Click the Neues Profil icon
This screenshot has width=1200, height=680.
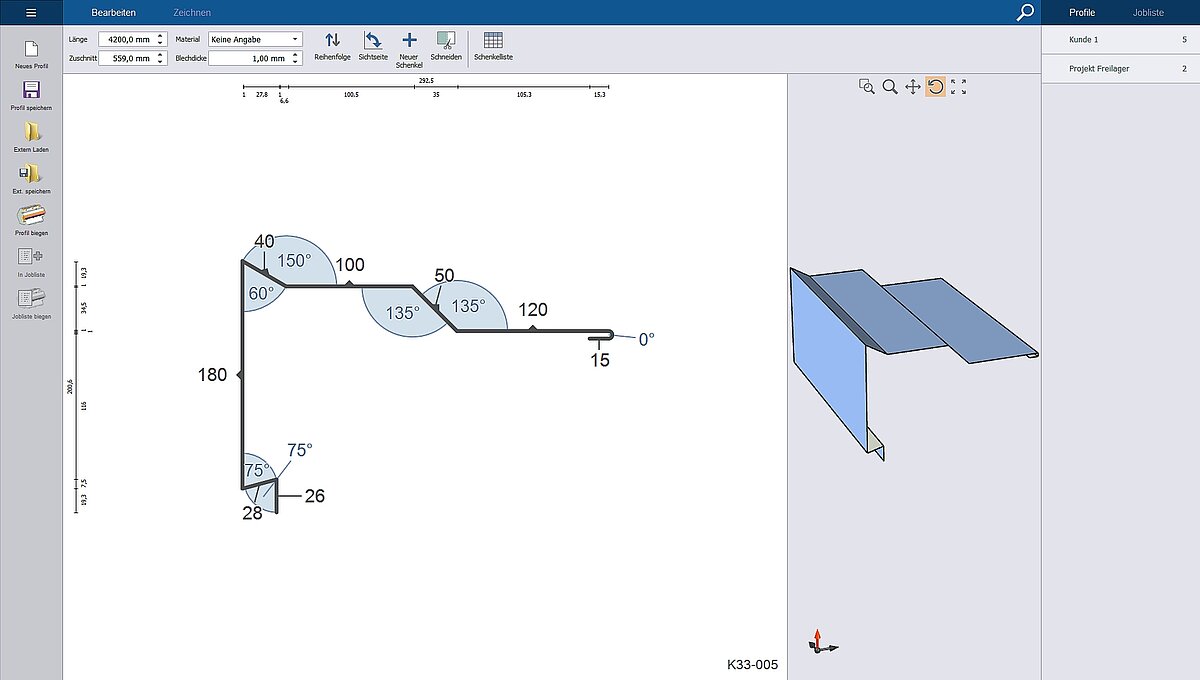click(31, 49)
